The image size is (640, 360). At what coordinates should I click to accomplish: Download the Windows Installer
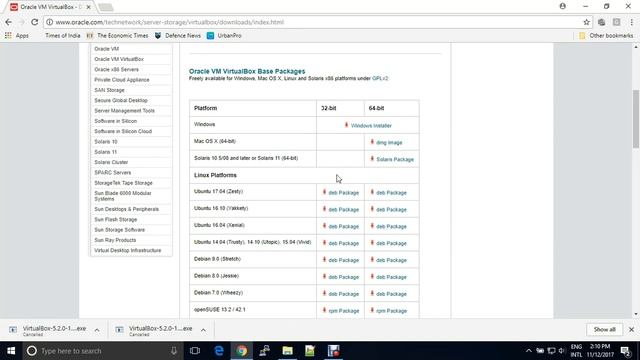tap(371, 126)
